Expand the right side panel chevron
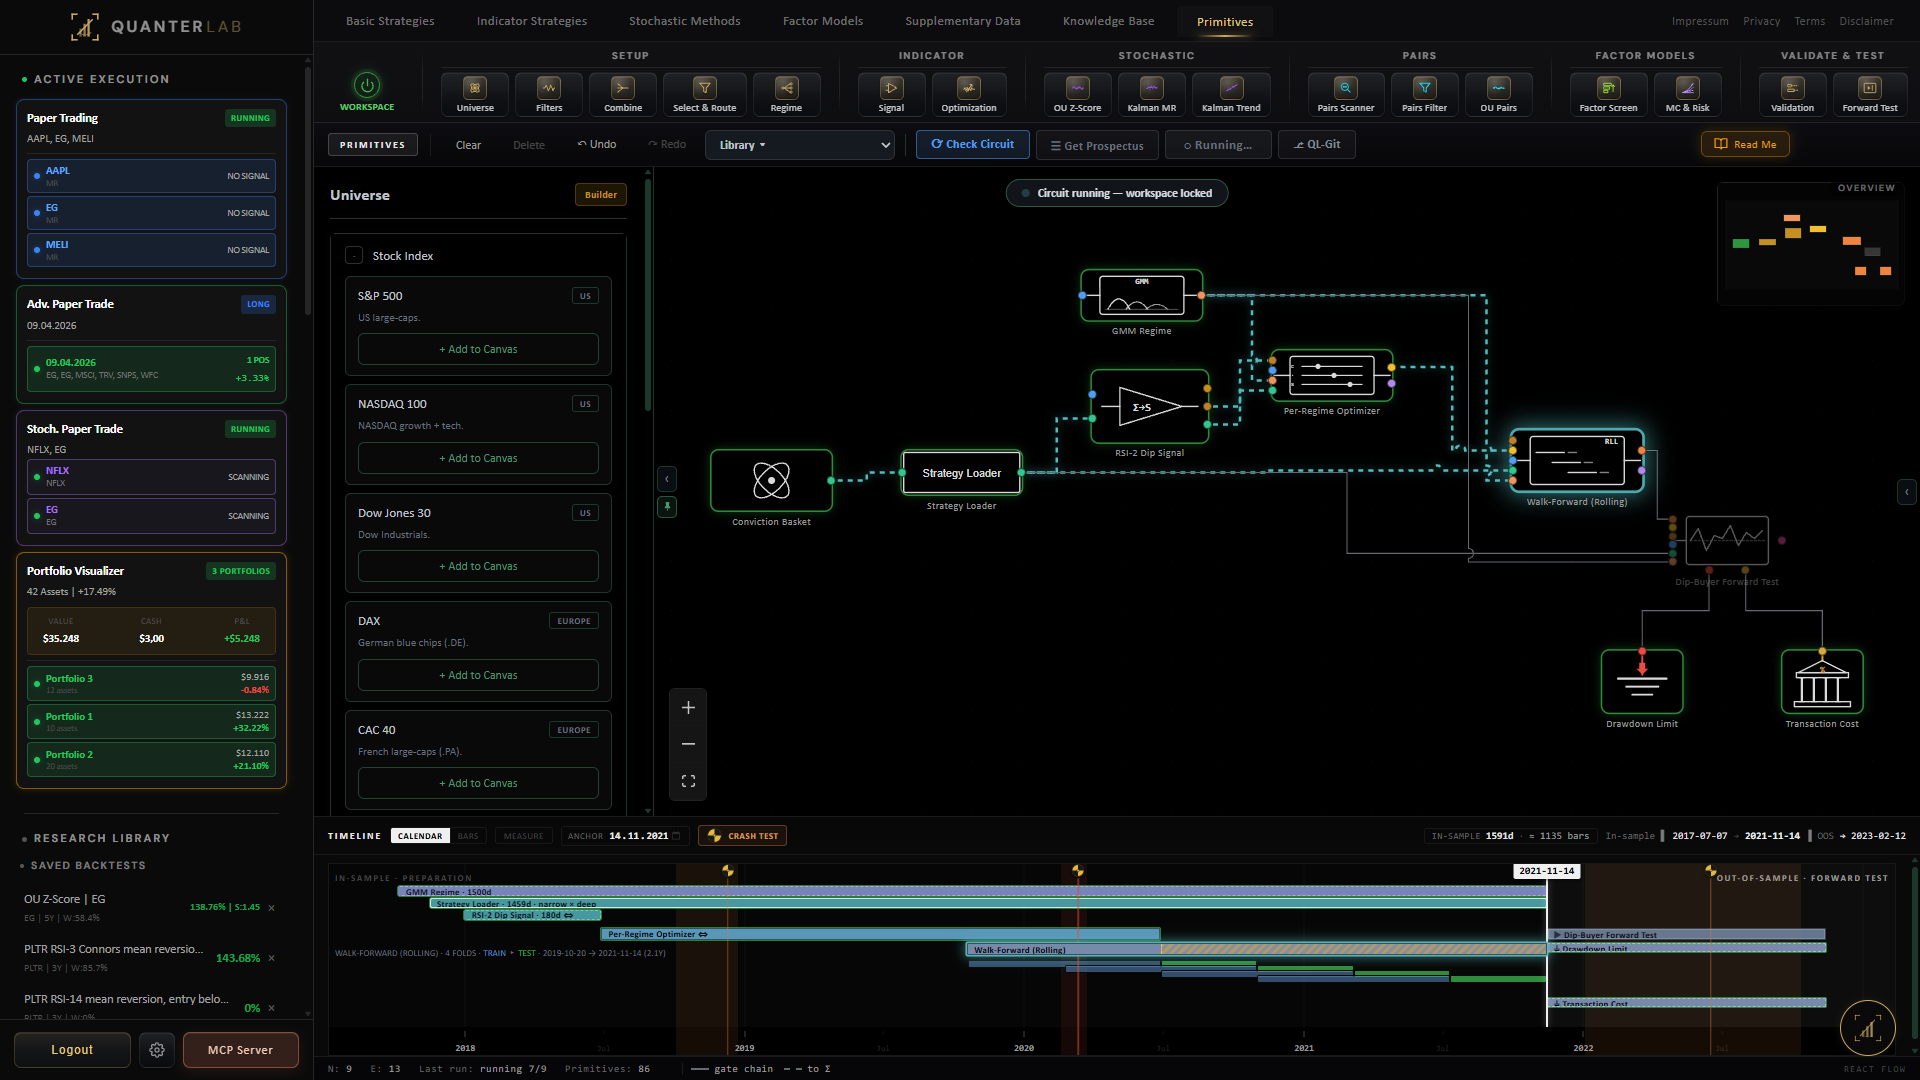This screenshot has width=1920, height=1080. click(1907, 492)
